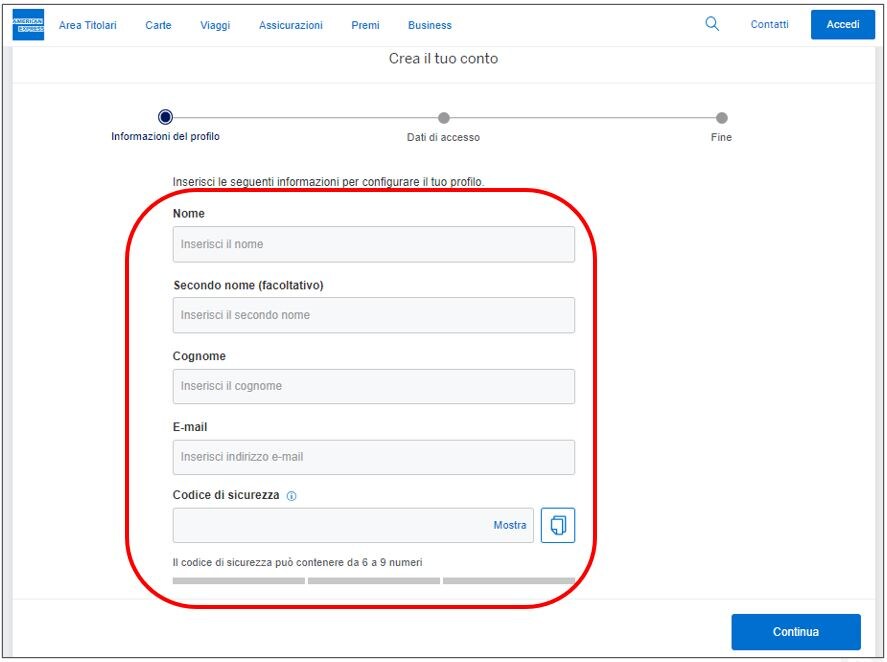Open the Carte menu

coord(158,25)
